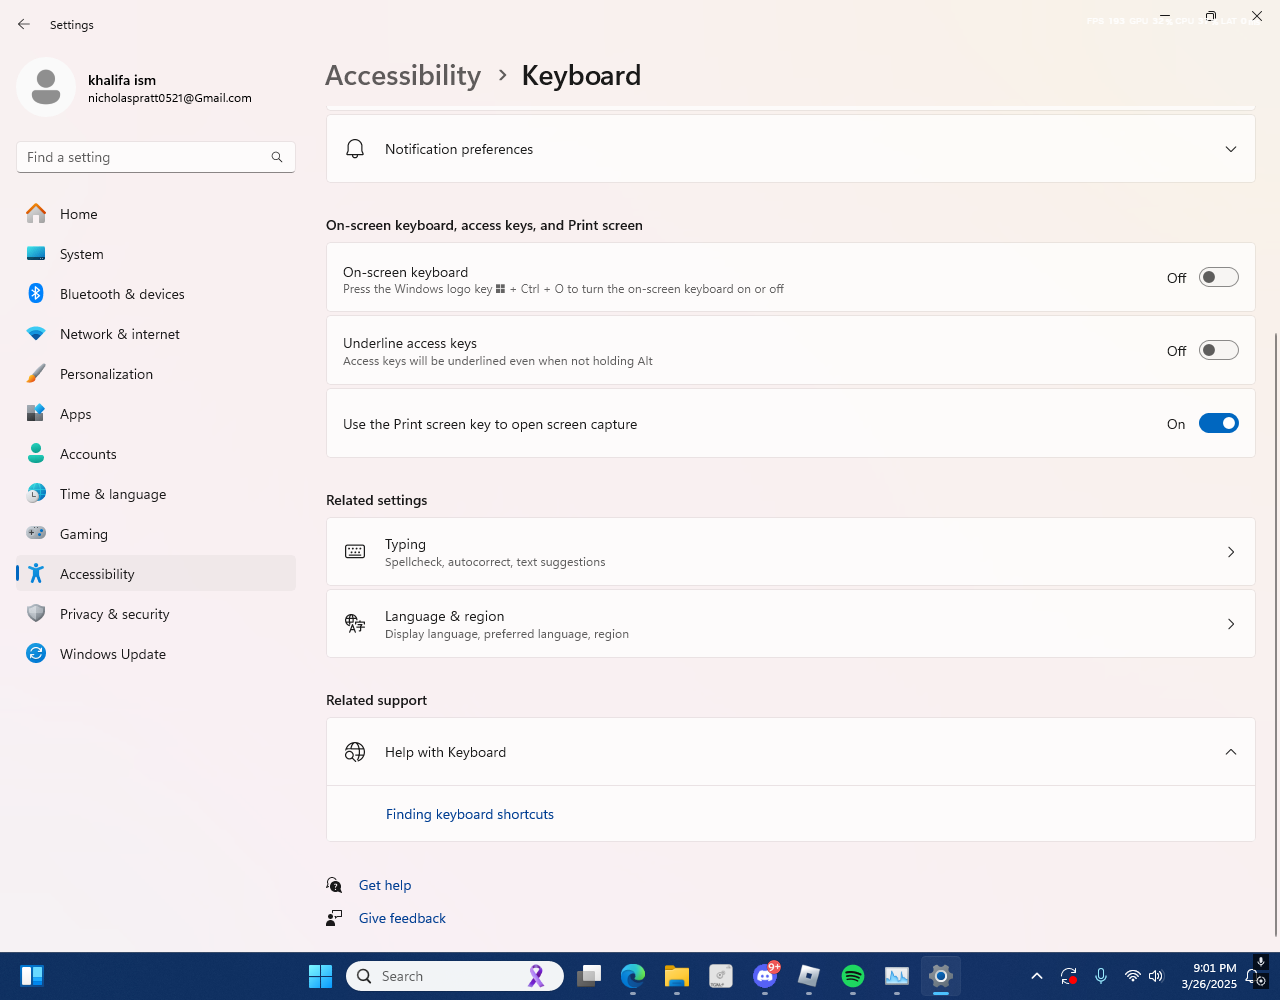Show hidden system tray icons
The width and height of the screenshot is (1280, 1000).
[x=1037, y=976]
